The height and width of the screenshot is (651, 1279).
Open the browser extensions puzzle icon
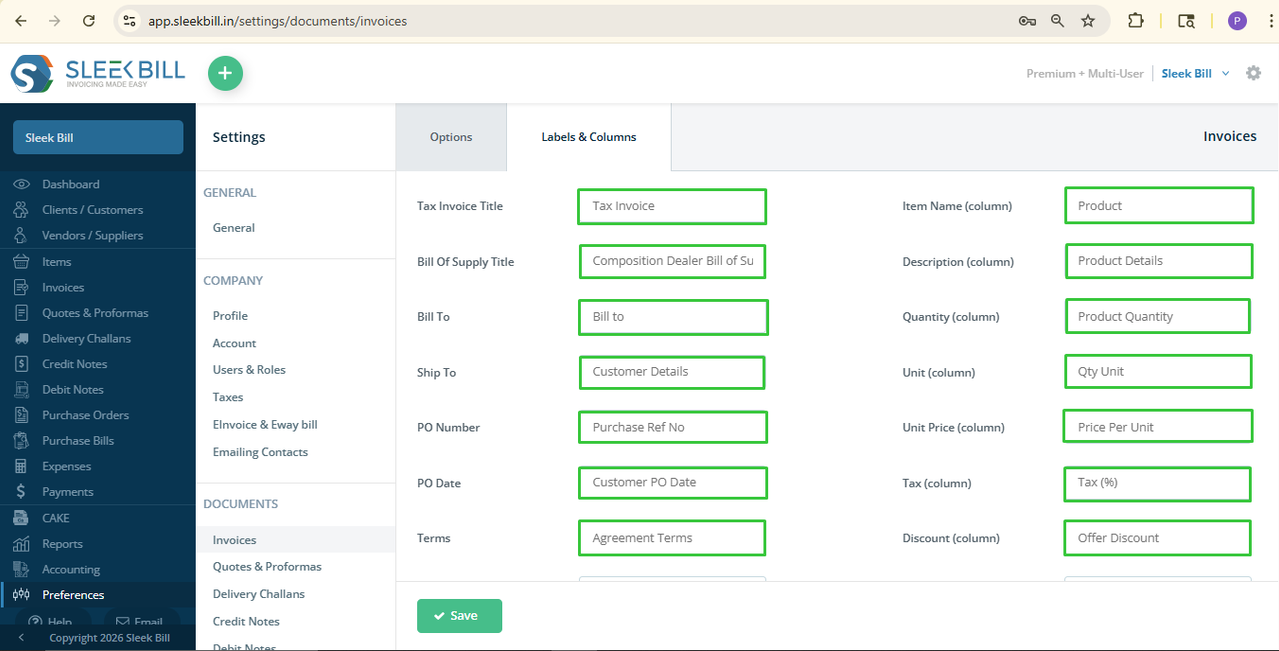click(1136, 20)
